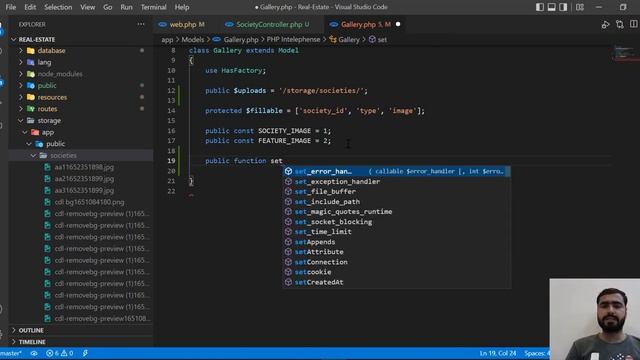This screenshot has width=640, height=360.
Task: Open the Help menu
Action: pos(182,7)
